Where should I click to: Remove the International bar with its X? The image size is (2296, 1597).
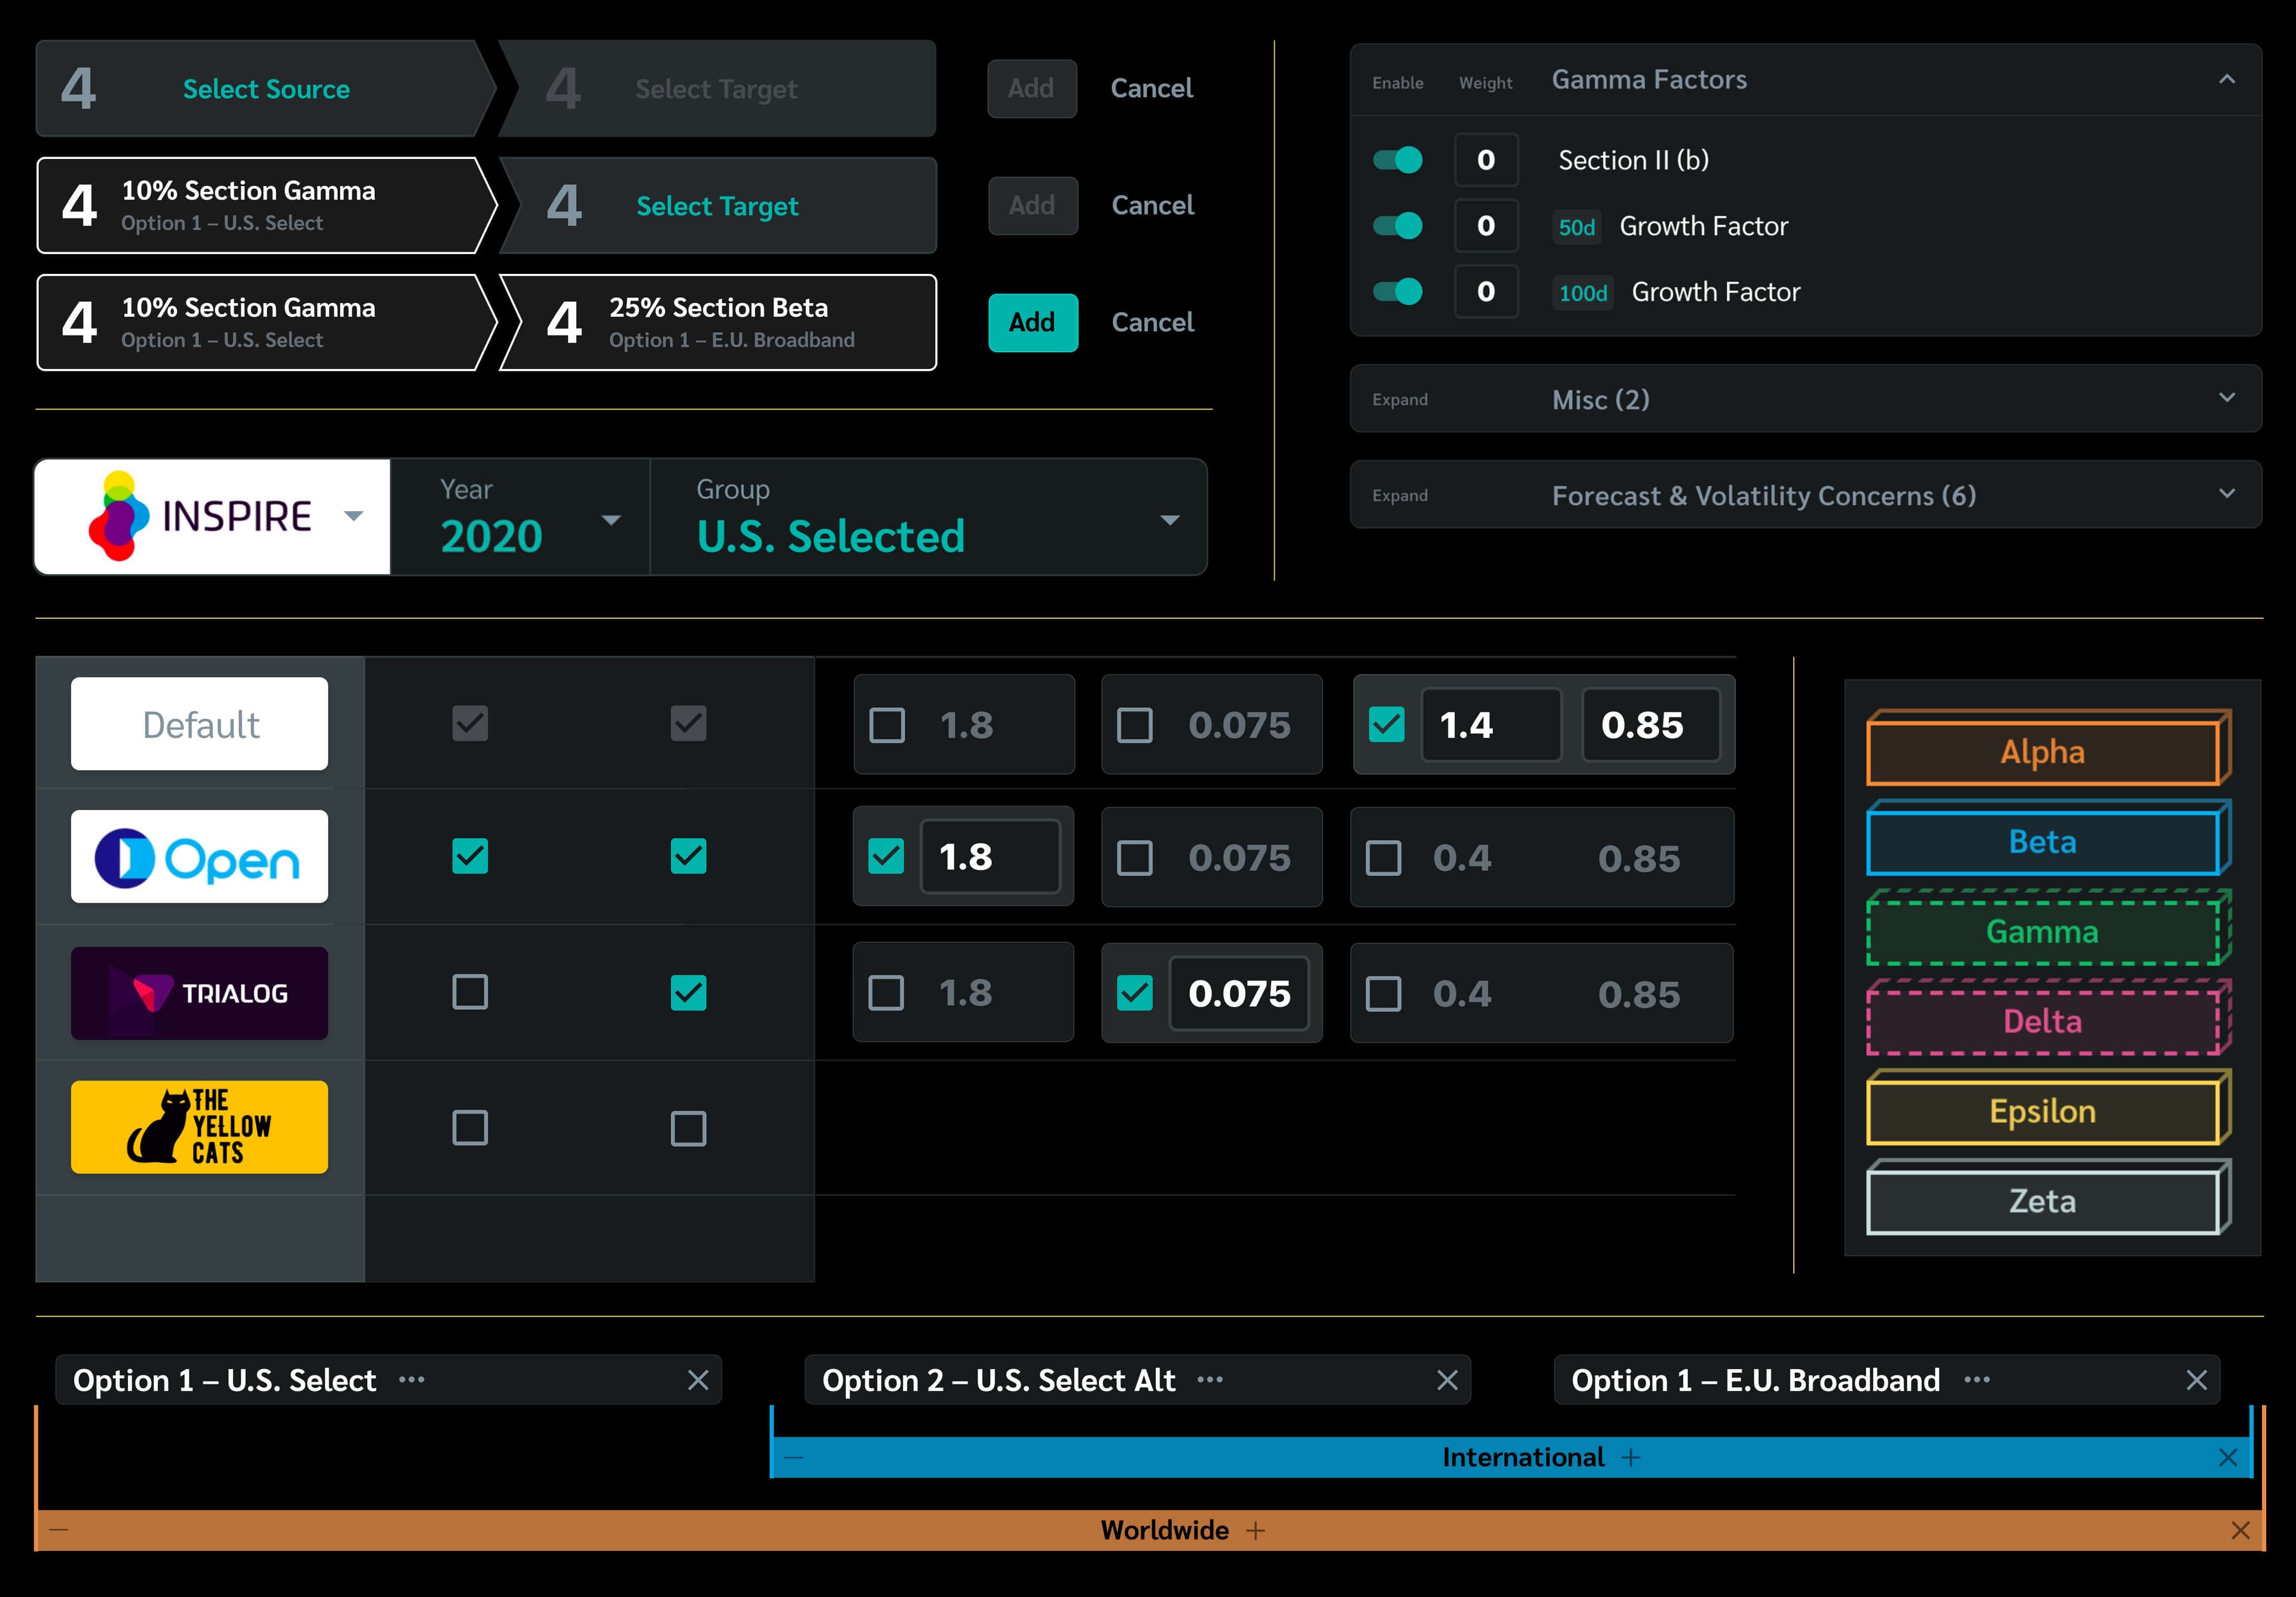(2227, 1458)
